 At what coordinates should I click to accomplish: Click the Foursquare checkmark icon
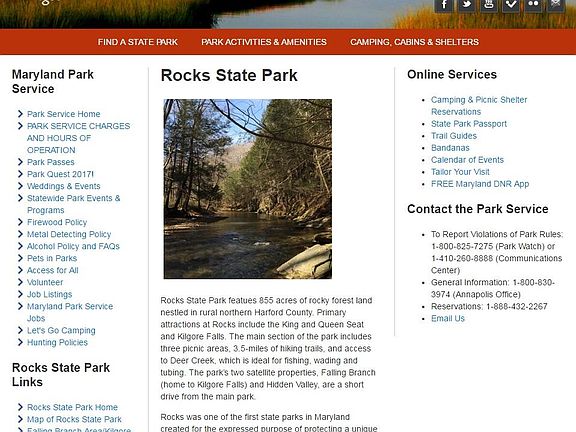tap(511, 5)
